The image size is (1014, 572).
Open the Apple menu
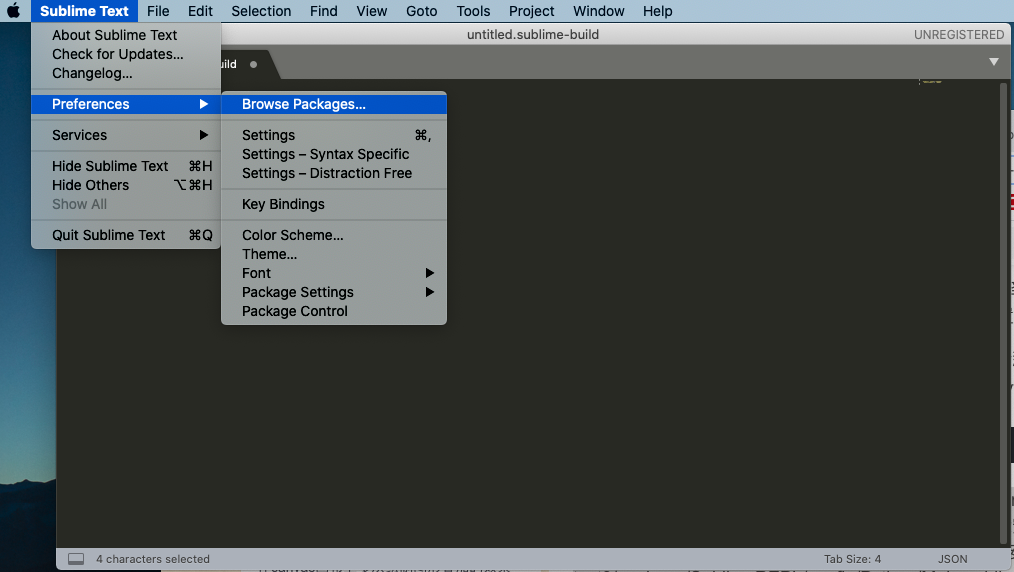[14, 11]
